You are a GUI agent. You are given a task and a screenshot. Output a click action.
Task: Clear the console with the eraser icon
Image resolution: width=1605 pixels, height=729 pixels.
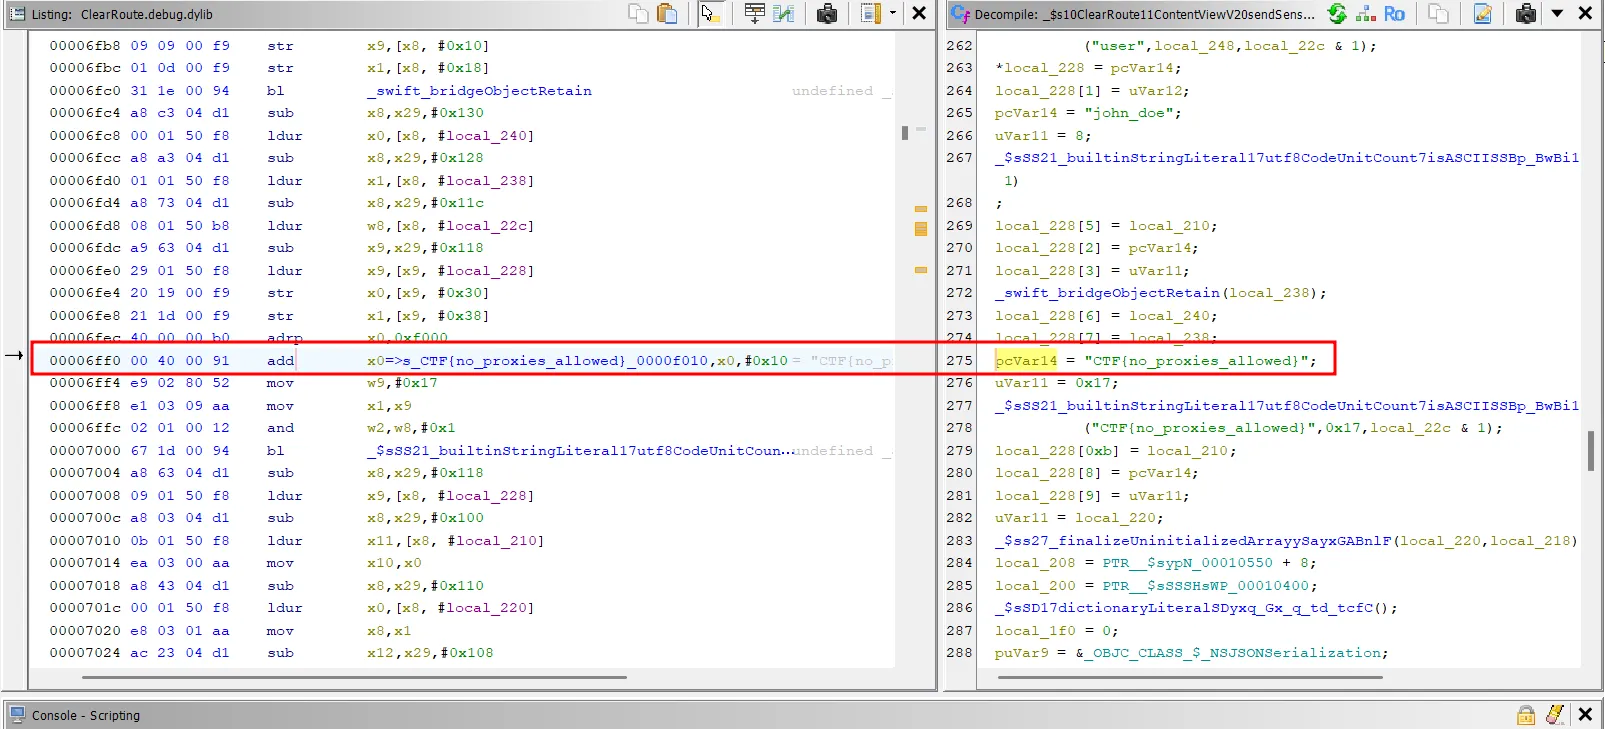(x=1555, y=715)
